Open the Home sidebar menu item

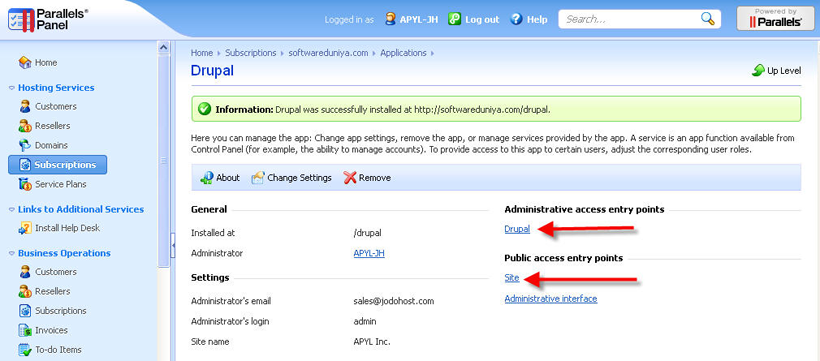coord(46,63)
